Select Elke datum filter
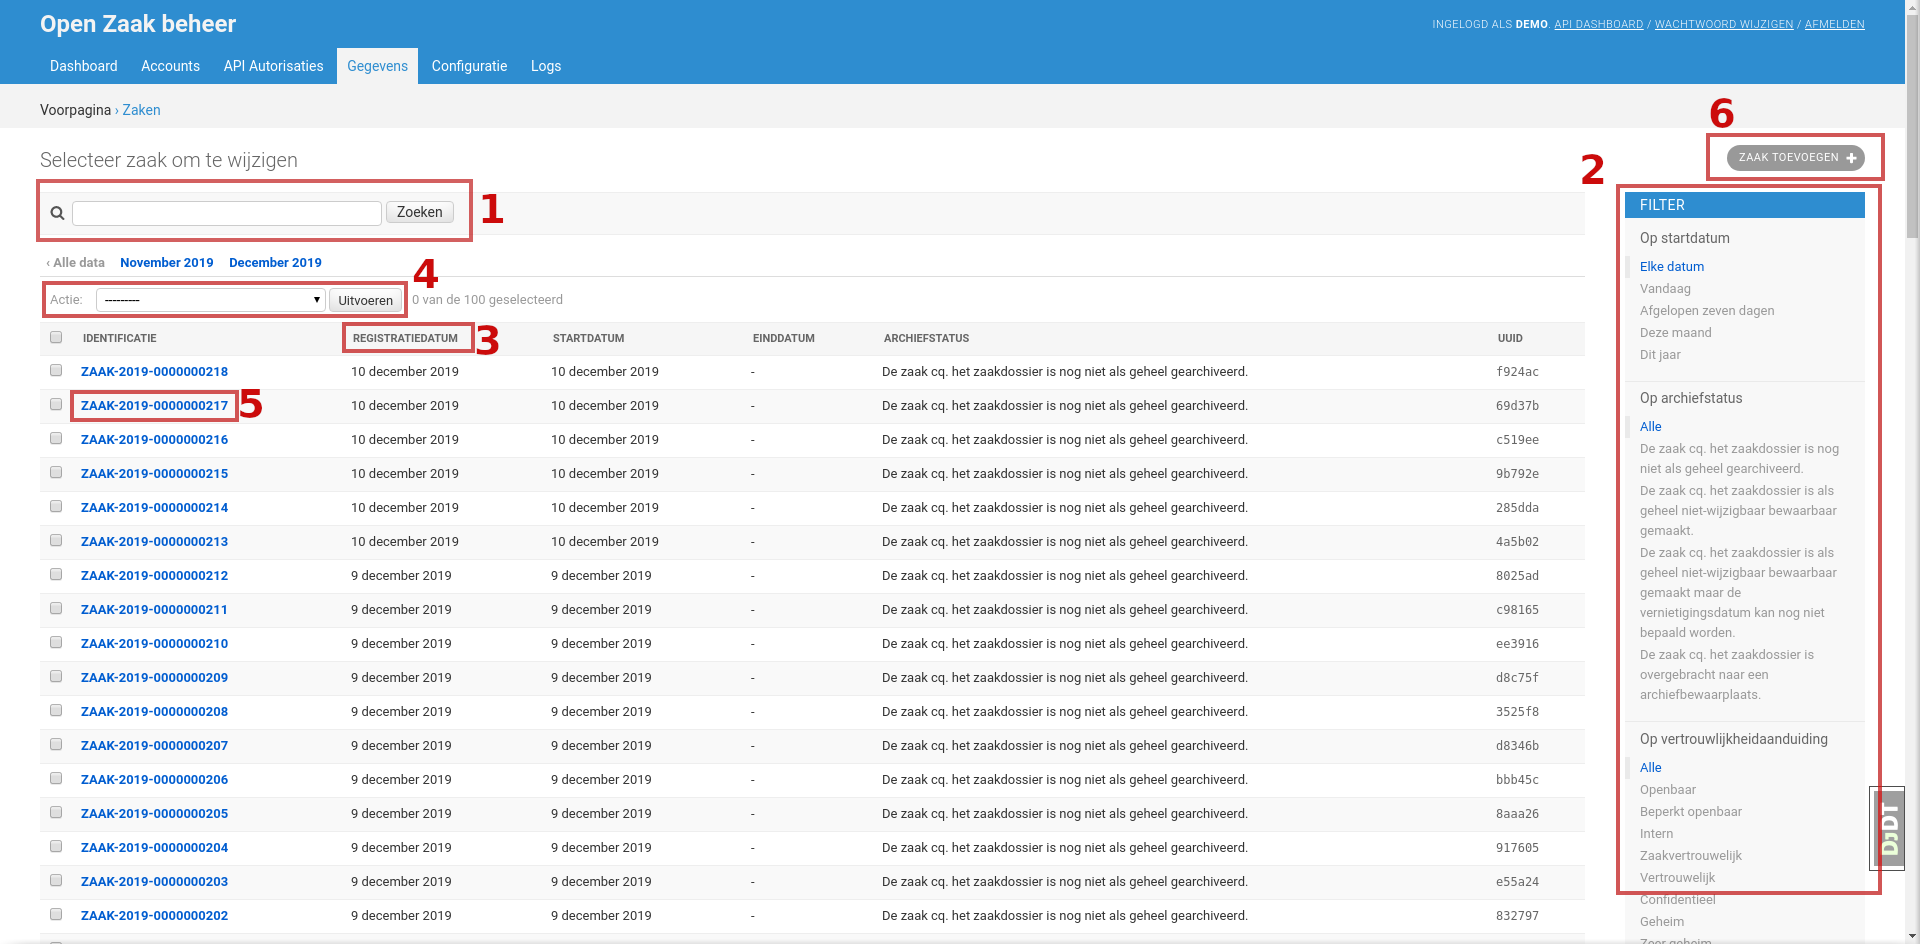 pyautogui.click(x=1672, y=267)
